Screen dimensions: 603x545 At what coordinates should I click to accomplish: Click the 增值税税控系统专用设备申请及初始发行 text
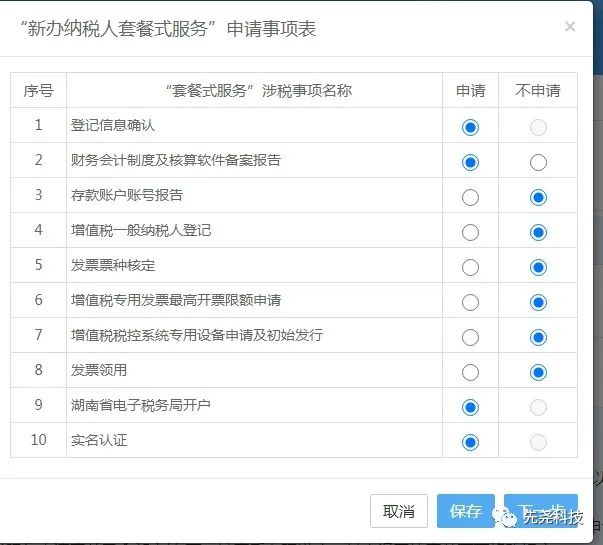point(197,335)
